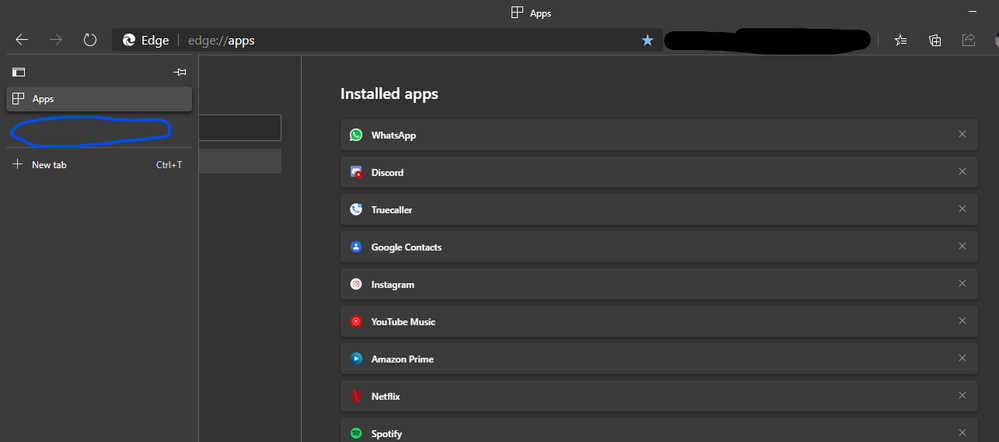
Task: Open the Google Contacts app icon
Action: click(x=356, y=247)
